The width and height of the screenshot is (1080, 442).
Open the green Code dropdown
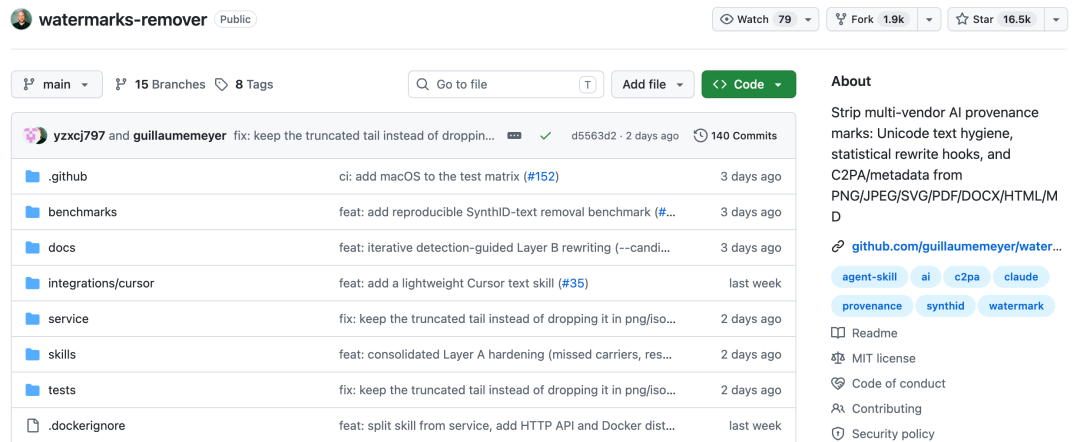(x=749, y=84)
